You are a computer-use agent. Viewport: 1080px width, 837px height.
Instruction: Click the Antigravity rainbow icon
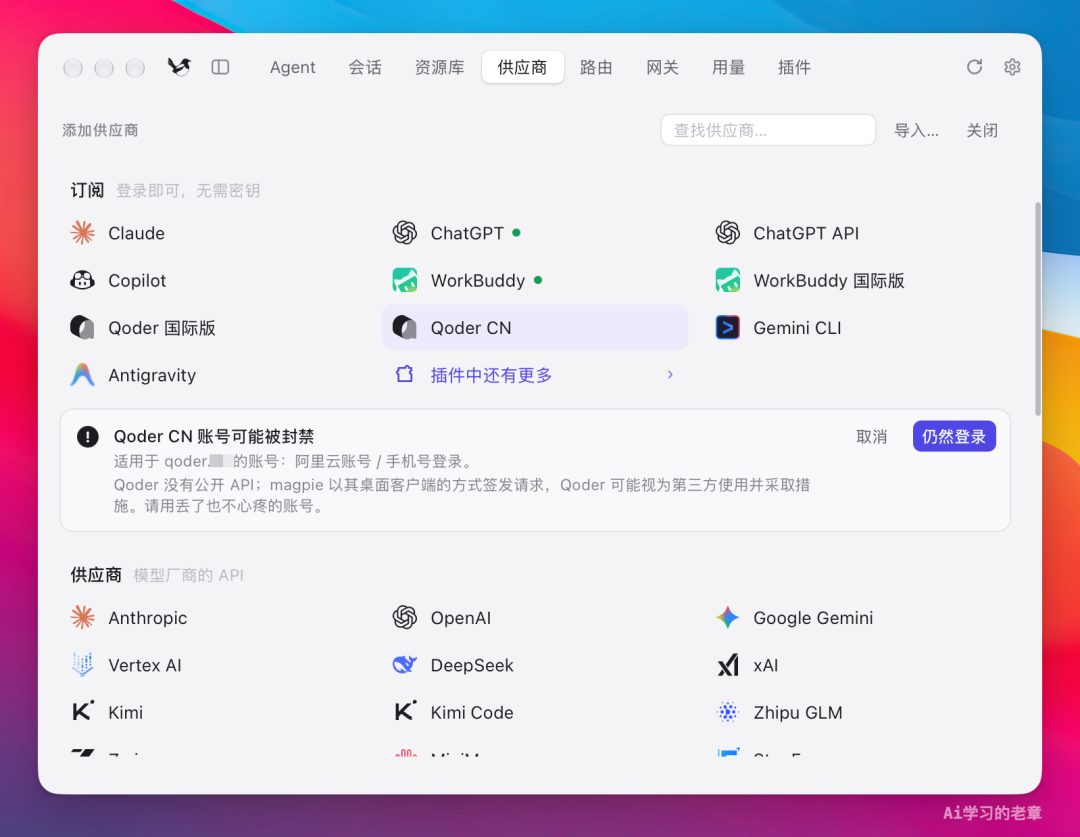[83, 375]
